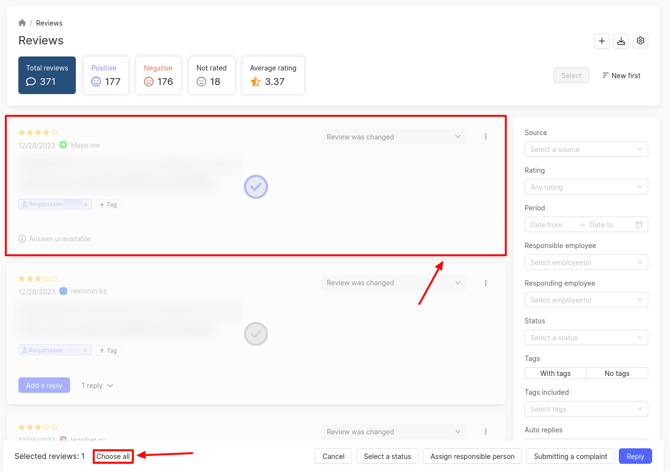This screenshot has width=670, height=471.
Task: Filter by Positive reviews card
Action: coord(105,76)
